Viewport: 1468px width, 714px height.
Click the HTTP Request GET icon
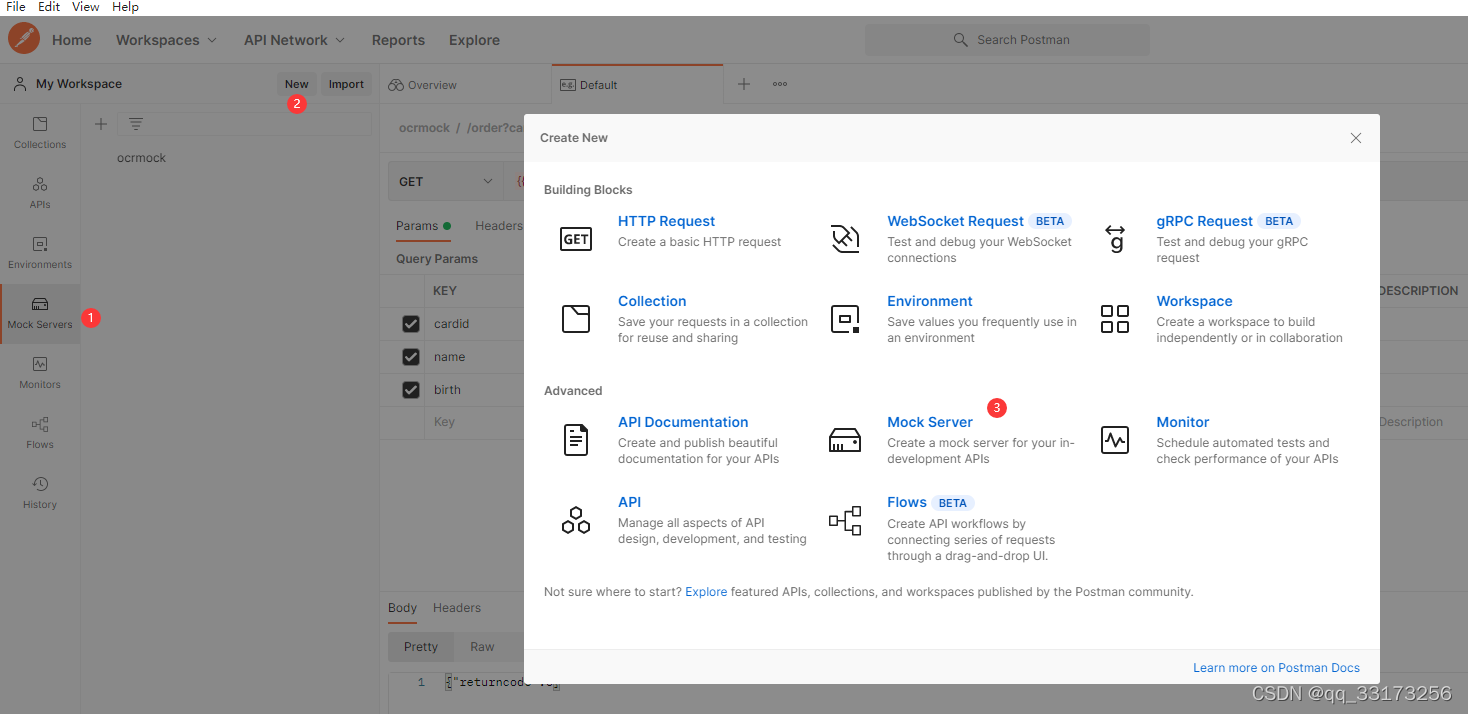click(576, 239)
